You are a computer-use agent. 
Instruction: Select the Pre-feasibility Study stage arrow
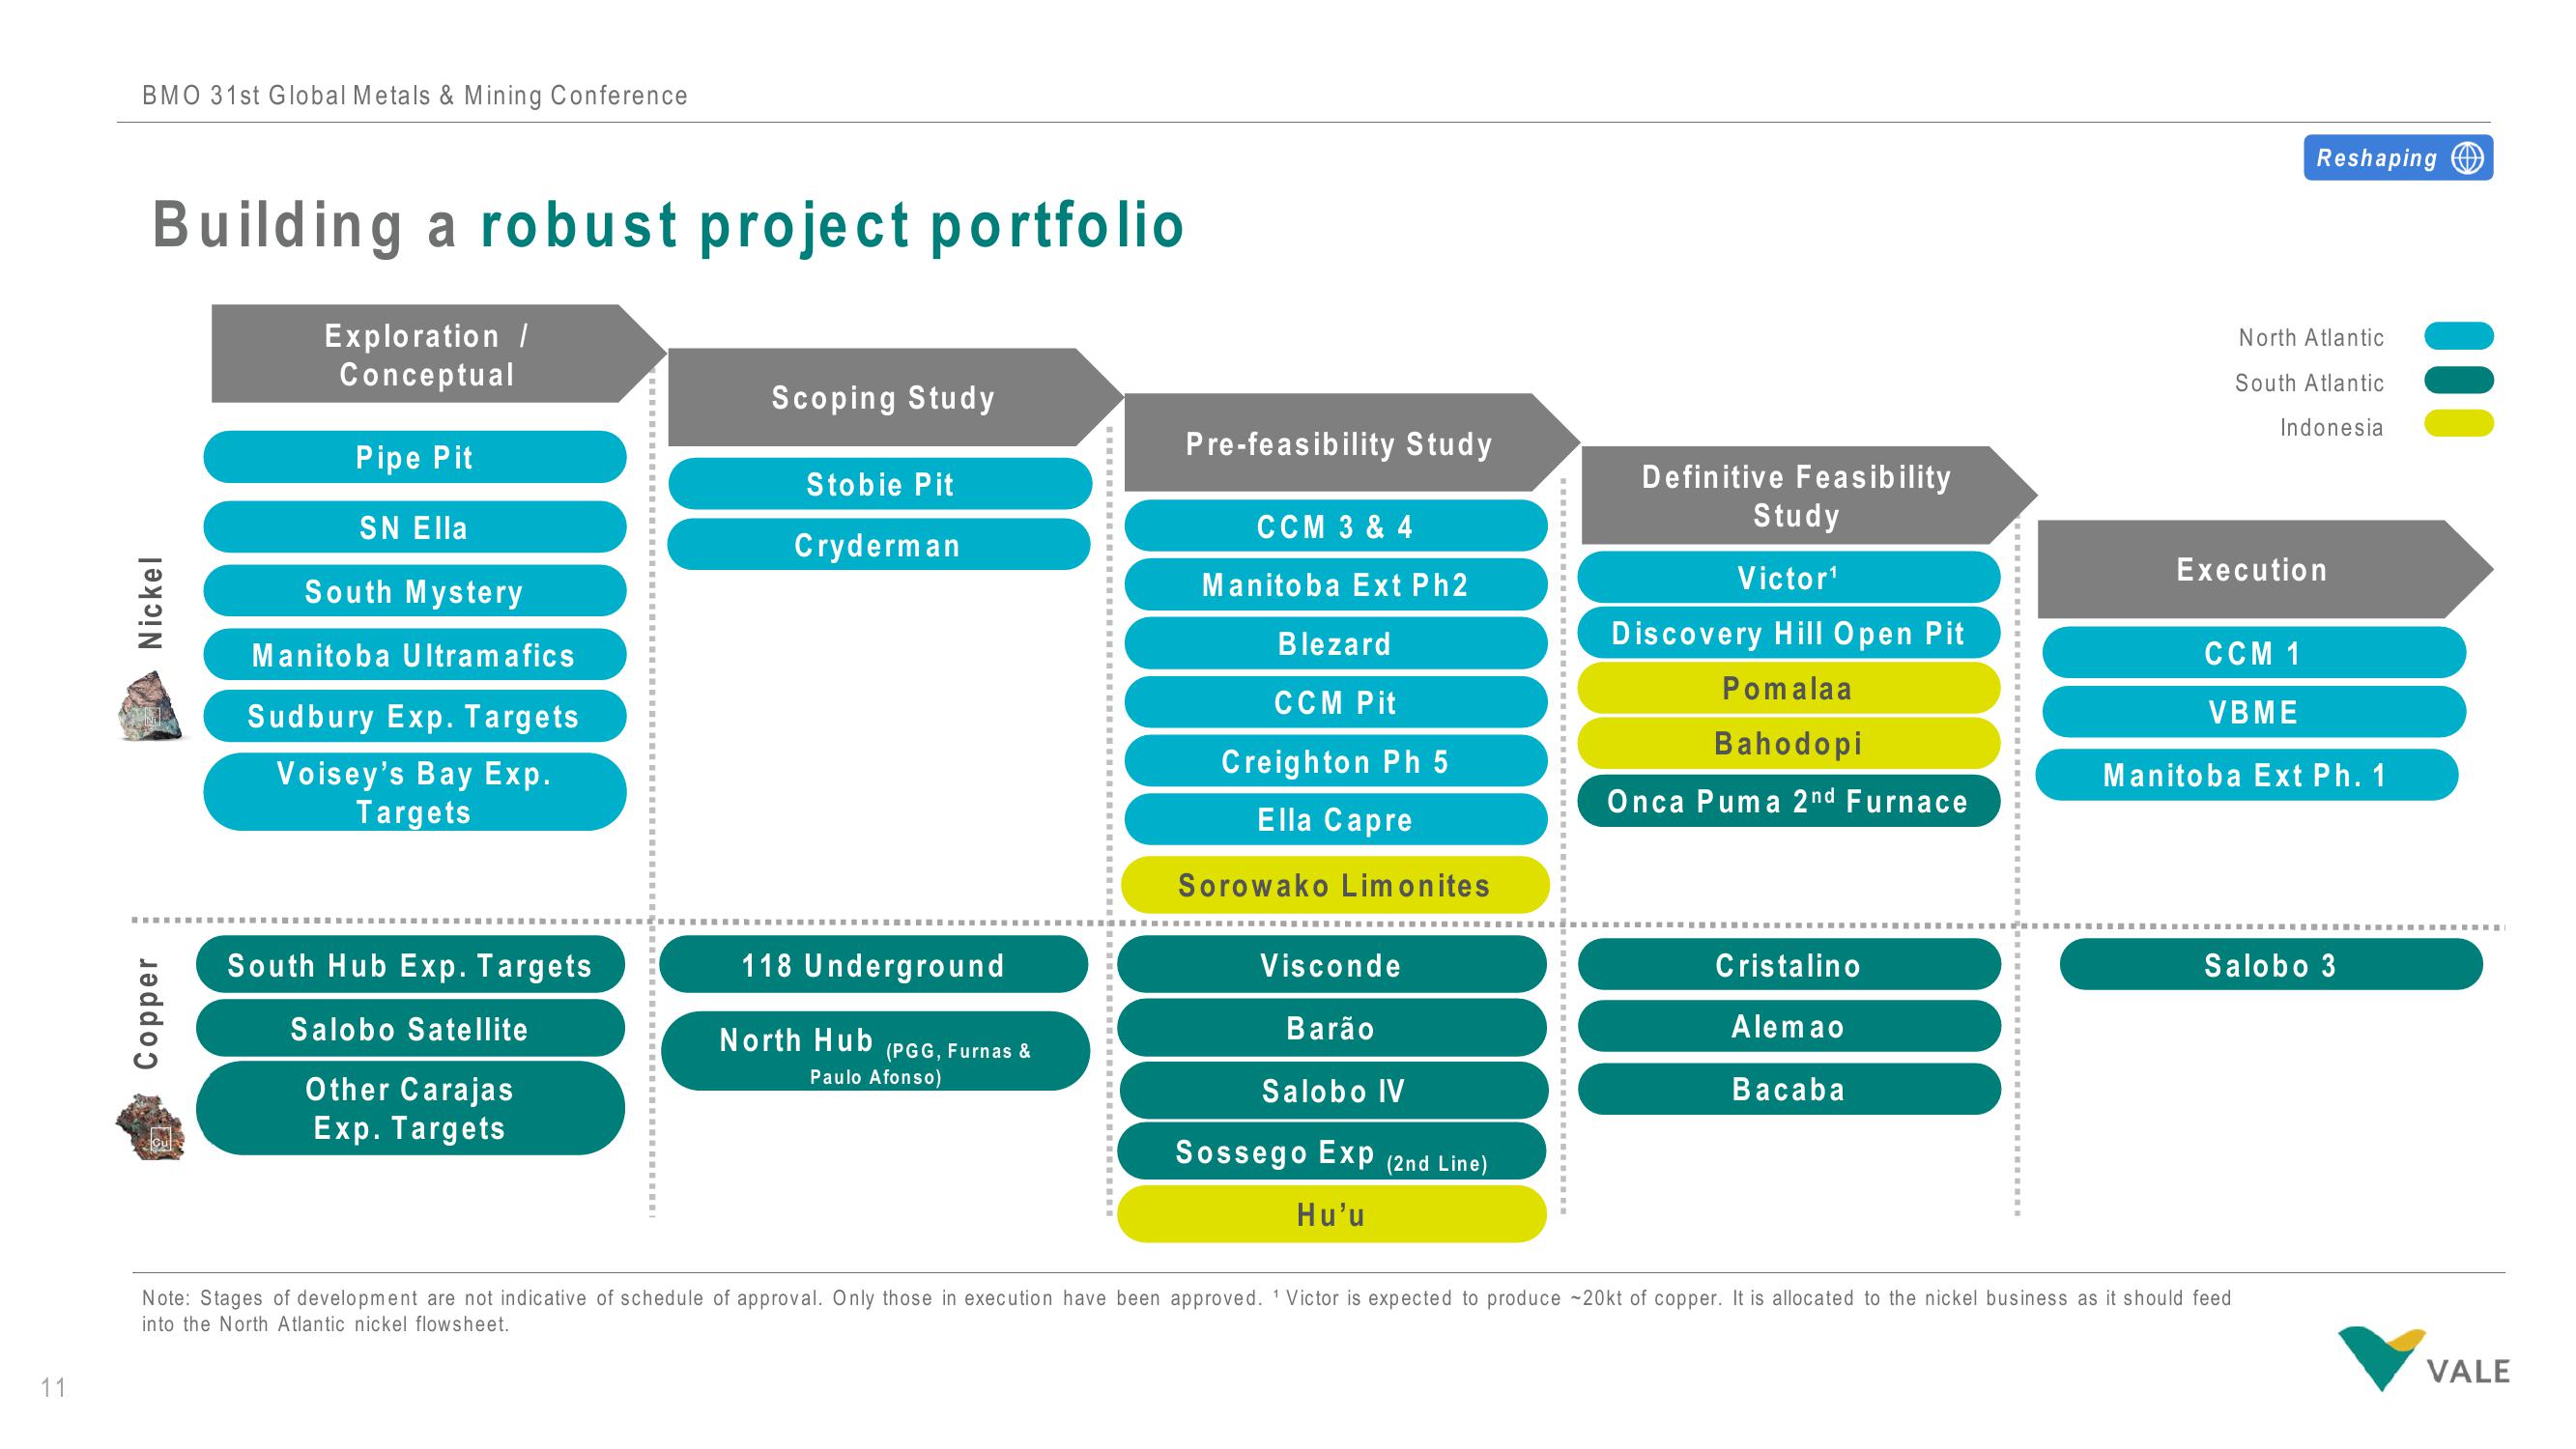tap(1351, 442)
